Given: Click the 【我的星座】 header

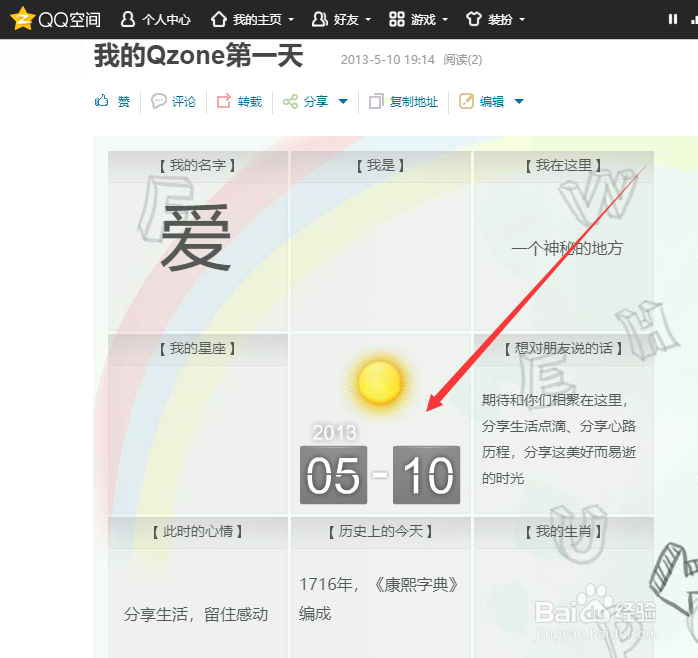Looking at the screenshot, I should pyautogui.click(x=198, y=349).
